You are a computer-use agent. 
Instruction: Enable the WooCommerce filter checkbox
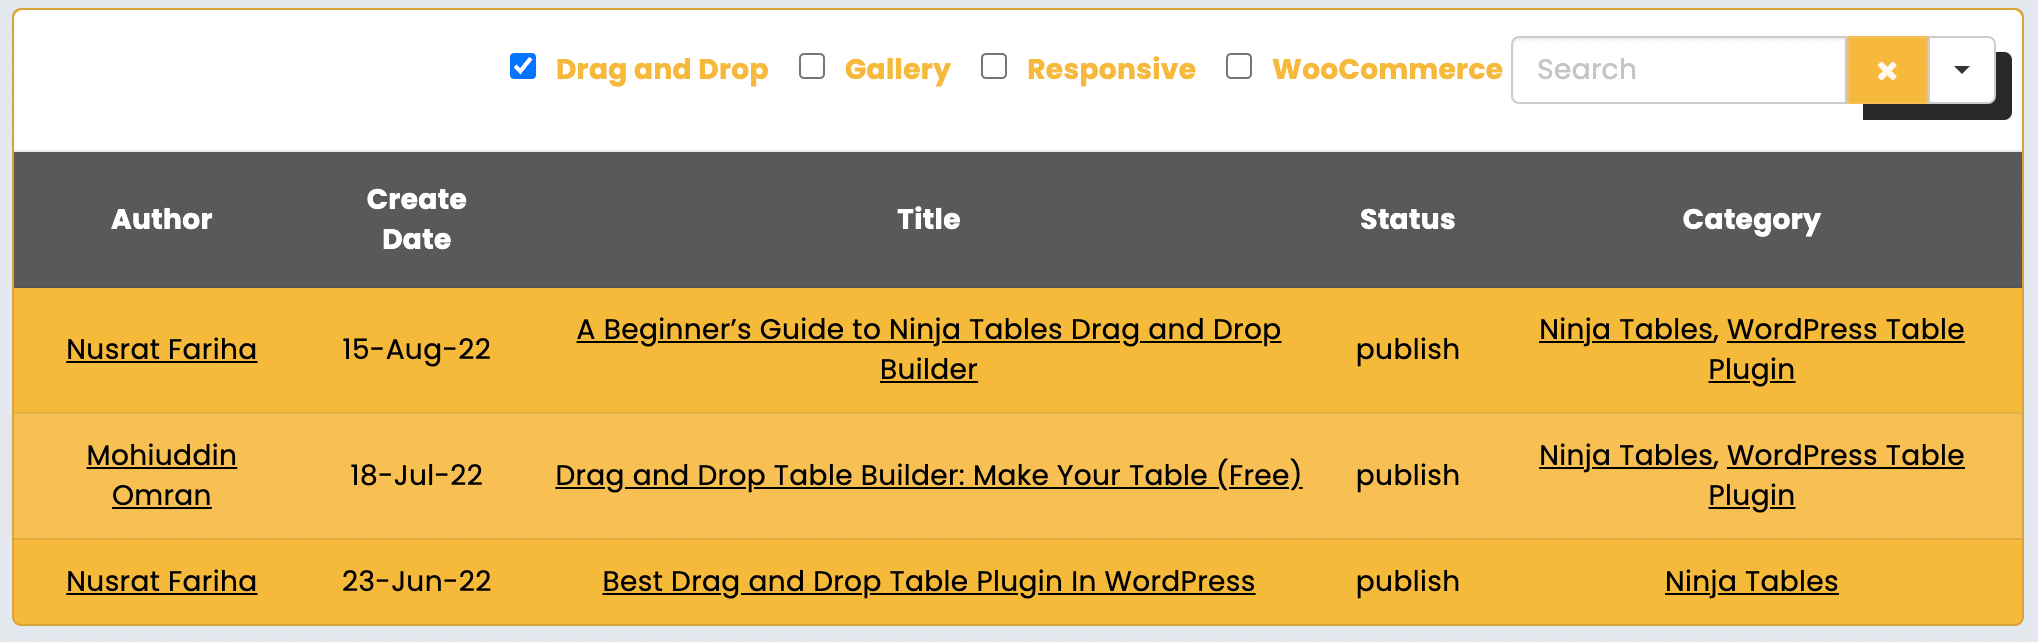pyautogui.click(x=1240, y=66)
